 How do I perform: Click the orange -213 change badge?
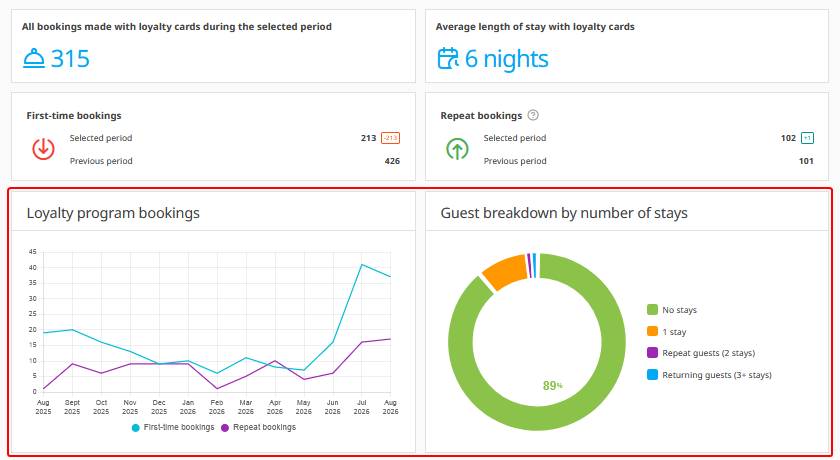(391, 138)
